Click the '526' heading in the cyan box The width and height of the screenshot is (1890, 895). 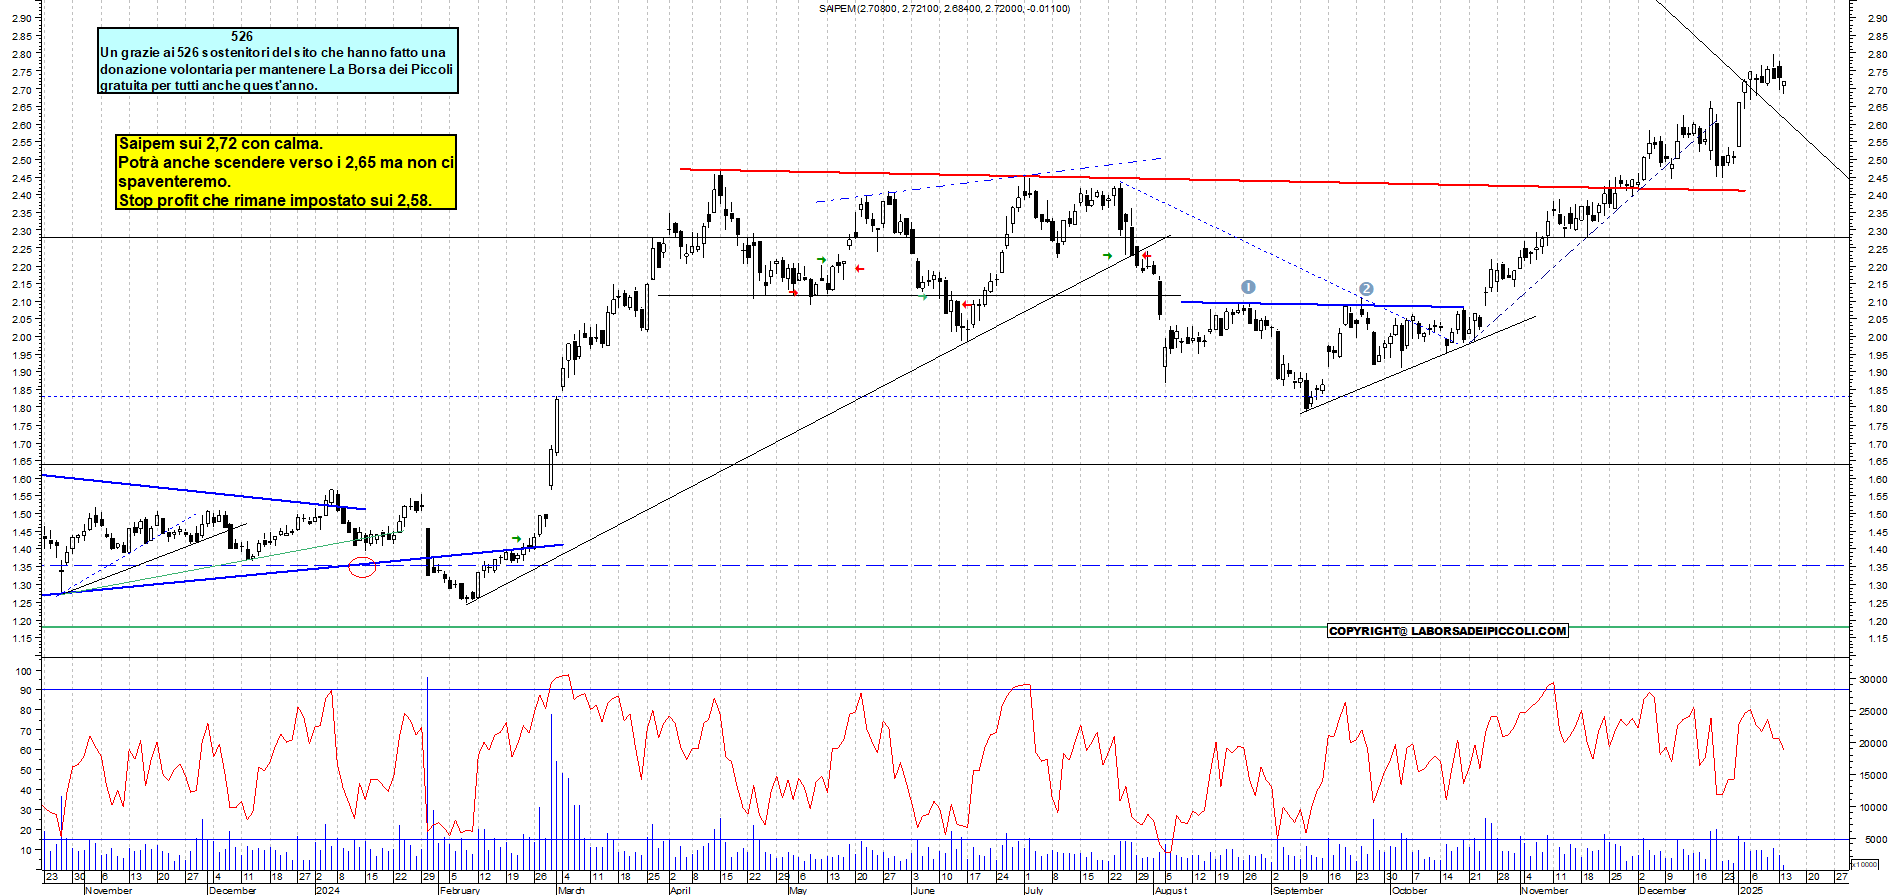pyautogui.click(x=242, y=36)
